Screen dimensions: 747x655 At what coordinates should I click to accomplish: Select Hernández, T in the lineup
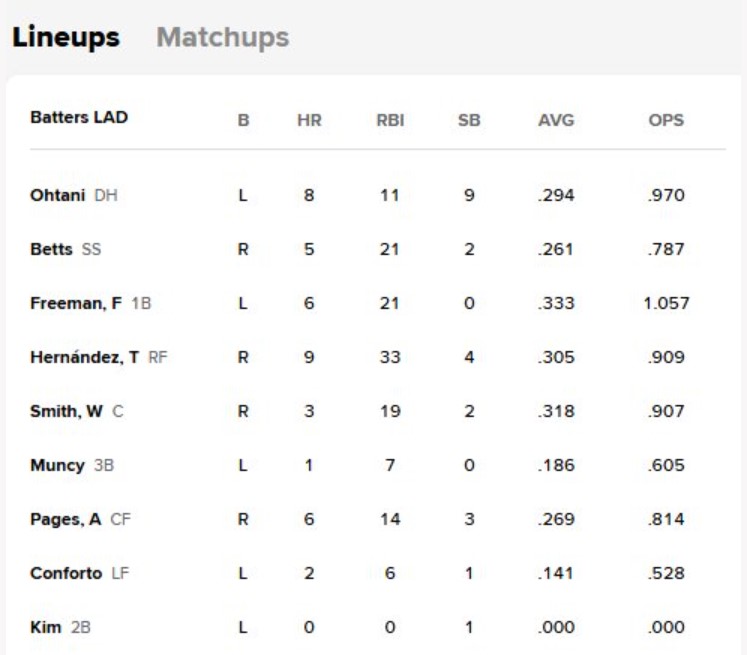(x=87, y=358)
